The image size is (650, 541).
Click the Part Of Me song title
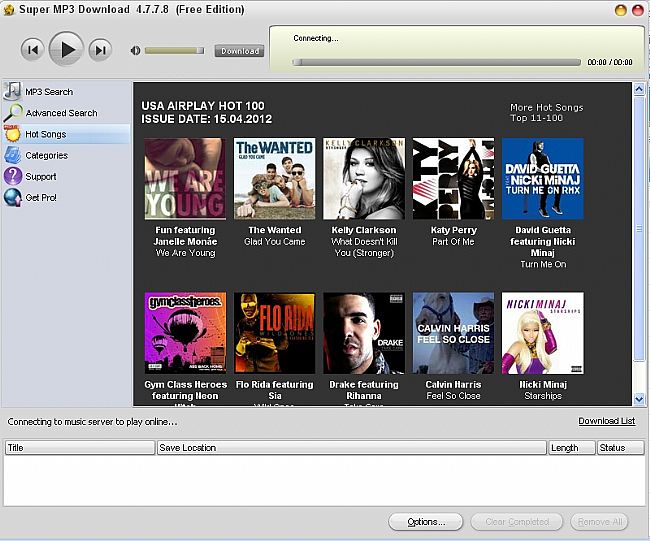[453, 242]
